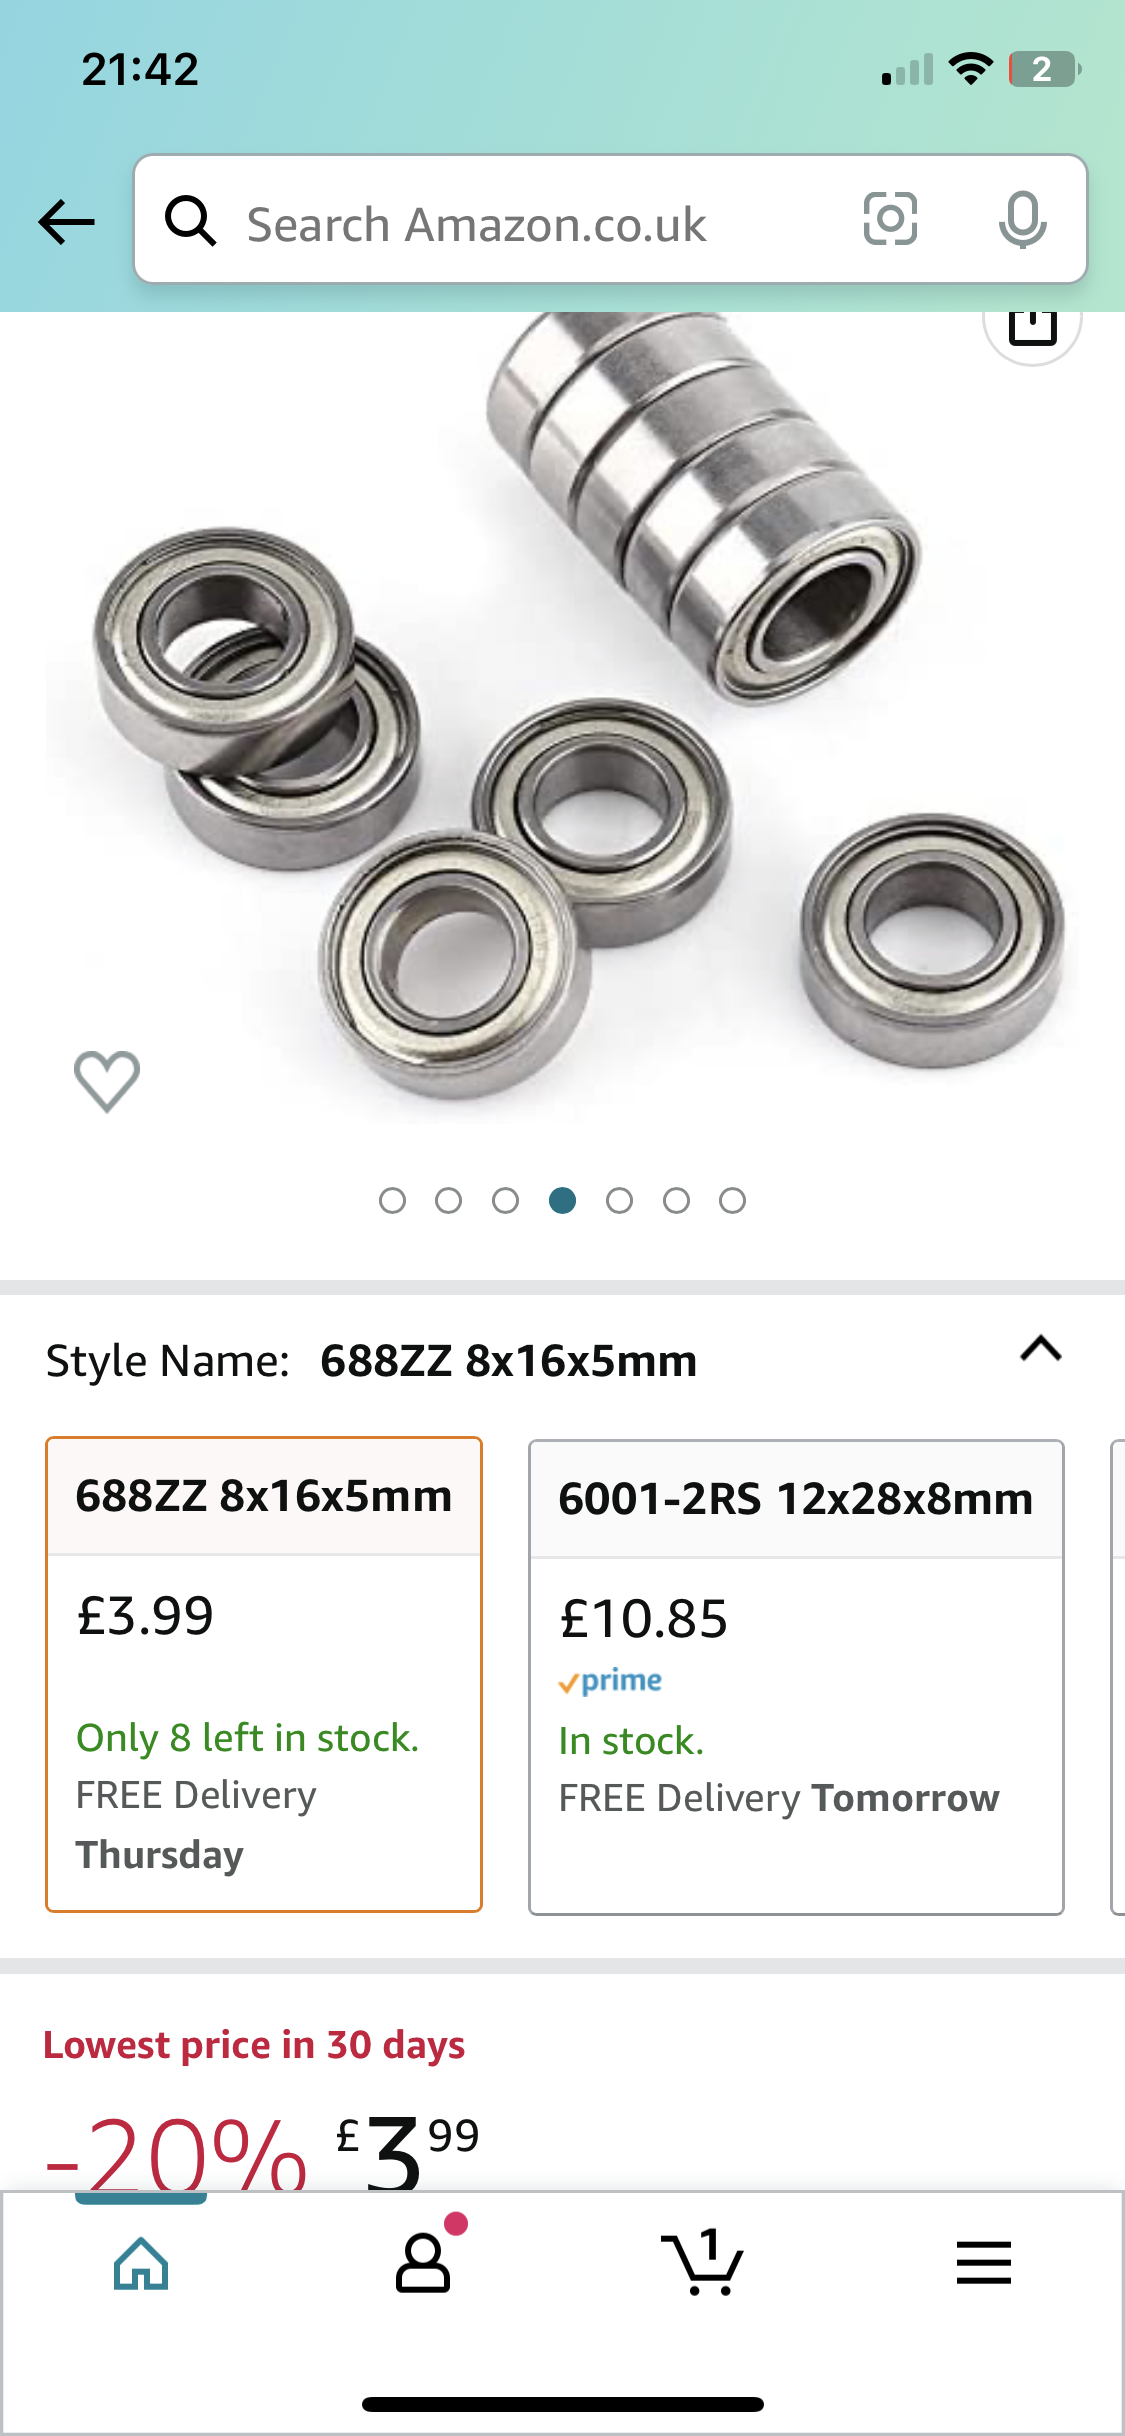The height and width of the screenshot is (2436, 1125).
Task: Tap the battery status icon
Action: click(x=1043, y=69)
